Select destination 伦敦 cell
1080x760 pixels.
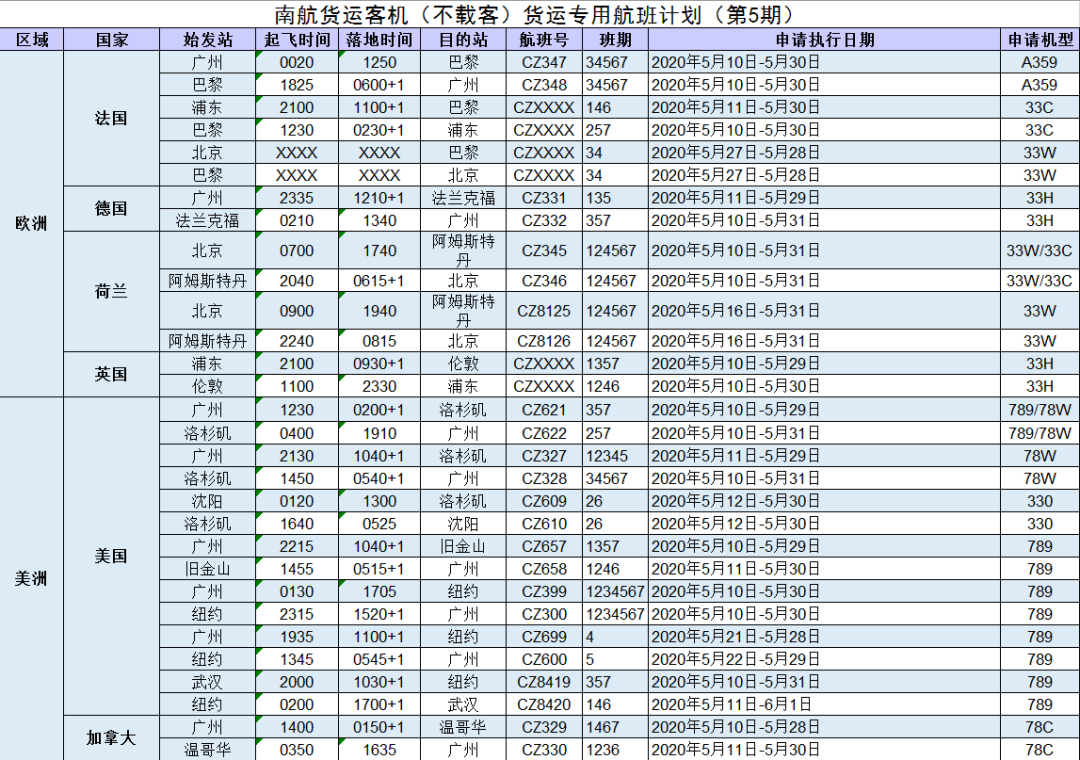tap(463, 363)
